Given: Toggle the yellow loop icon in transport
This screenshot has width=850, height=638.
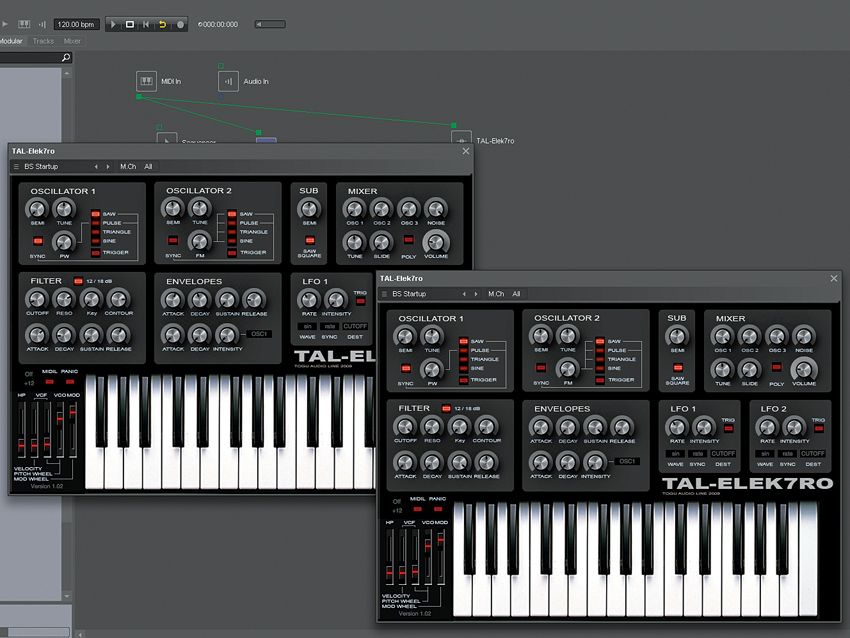Looking at the screenshot, I should tap(162, 24).
